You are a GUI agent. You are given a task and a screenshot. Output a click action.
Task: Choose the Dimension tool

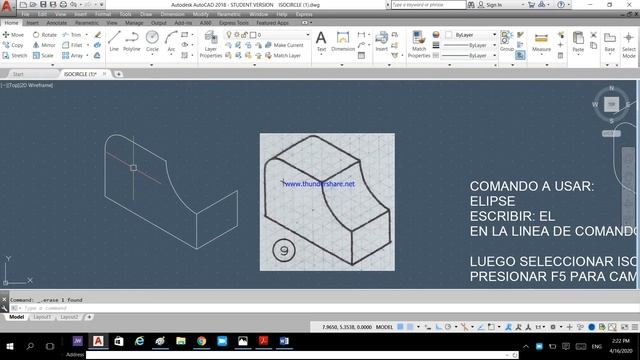click(343, 41)
